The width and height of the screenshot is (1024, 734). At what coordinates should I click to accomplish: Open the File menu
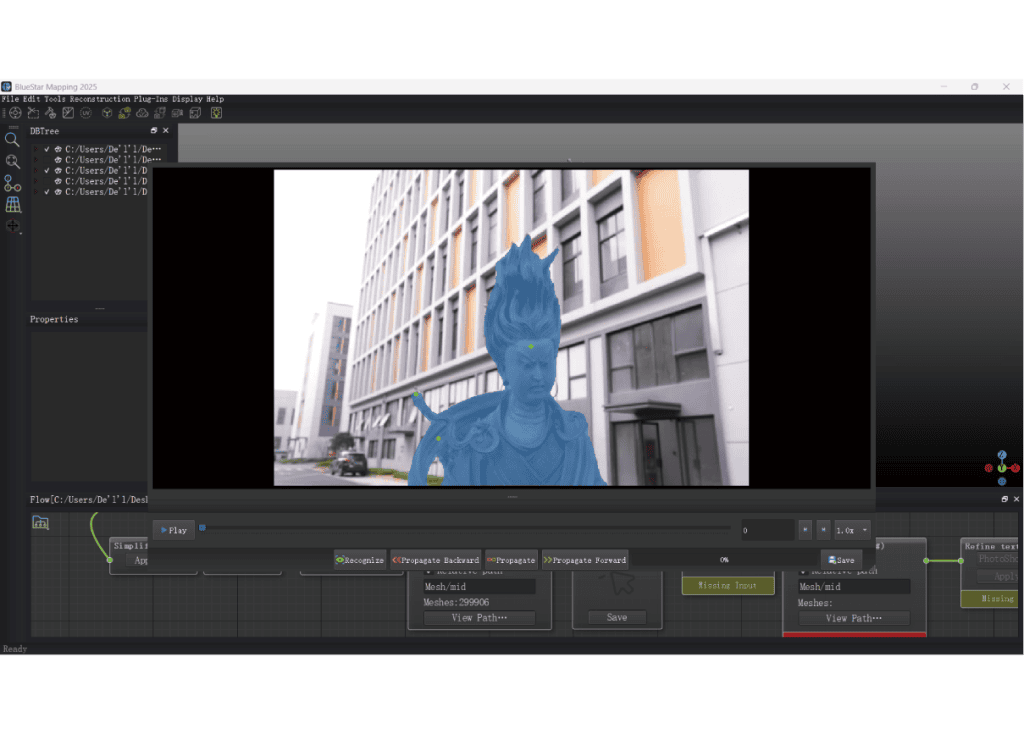[x=10, y=99]
